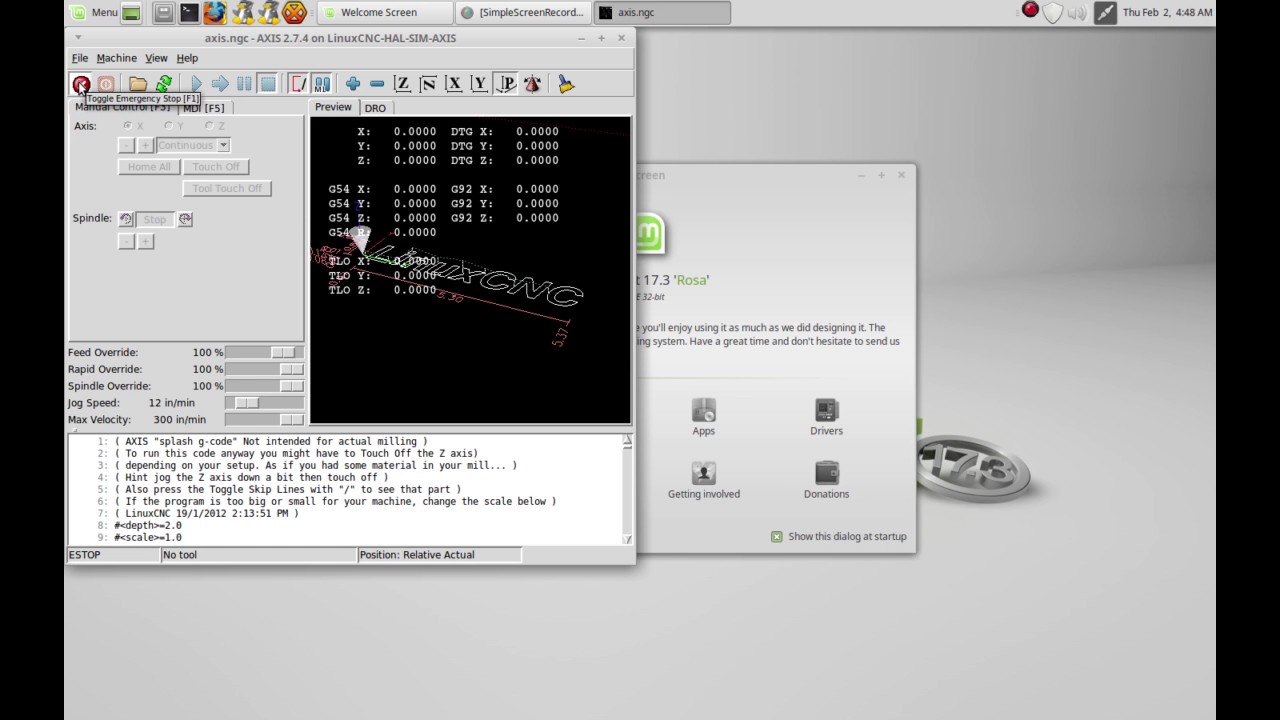Select the DRO tab

(x=375, y=108)
